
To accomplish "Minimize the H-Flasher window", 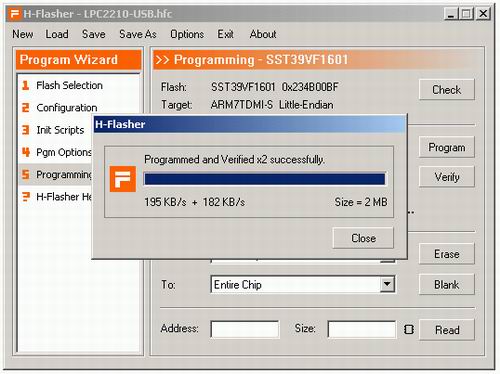I will (451, 14).
